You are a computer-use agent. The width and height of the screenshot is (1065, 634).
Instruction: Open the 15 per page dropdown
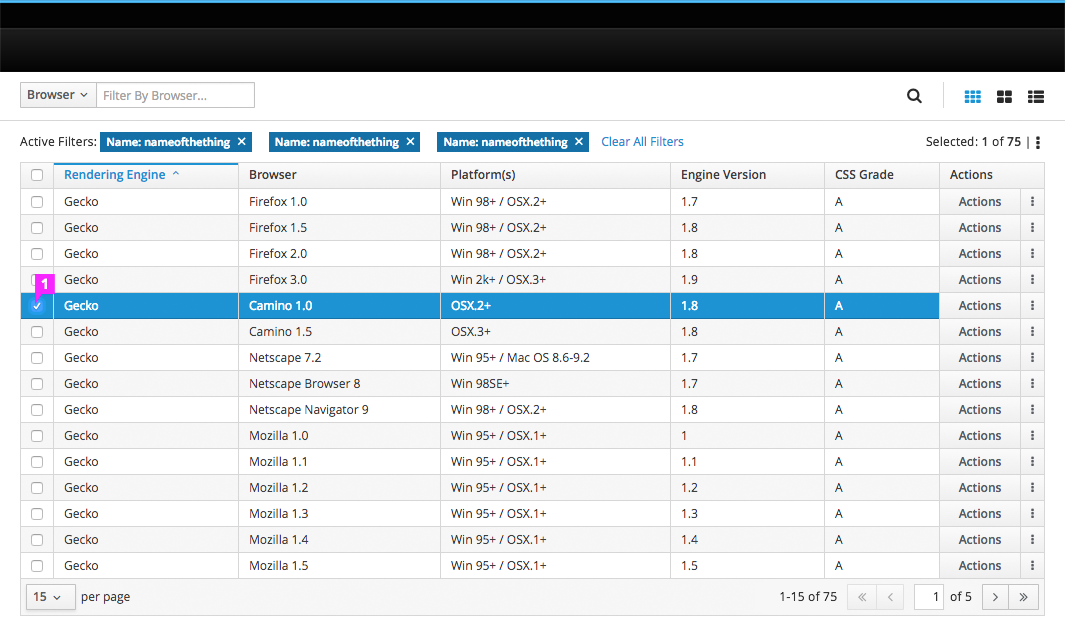(x=50, y=597)
